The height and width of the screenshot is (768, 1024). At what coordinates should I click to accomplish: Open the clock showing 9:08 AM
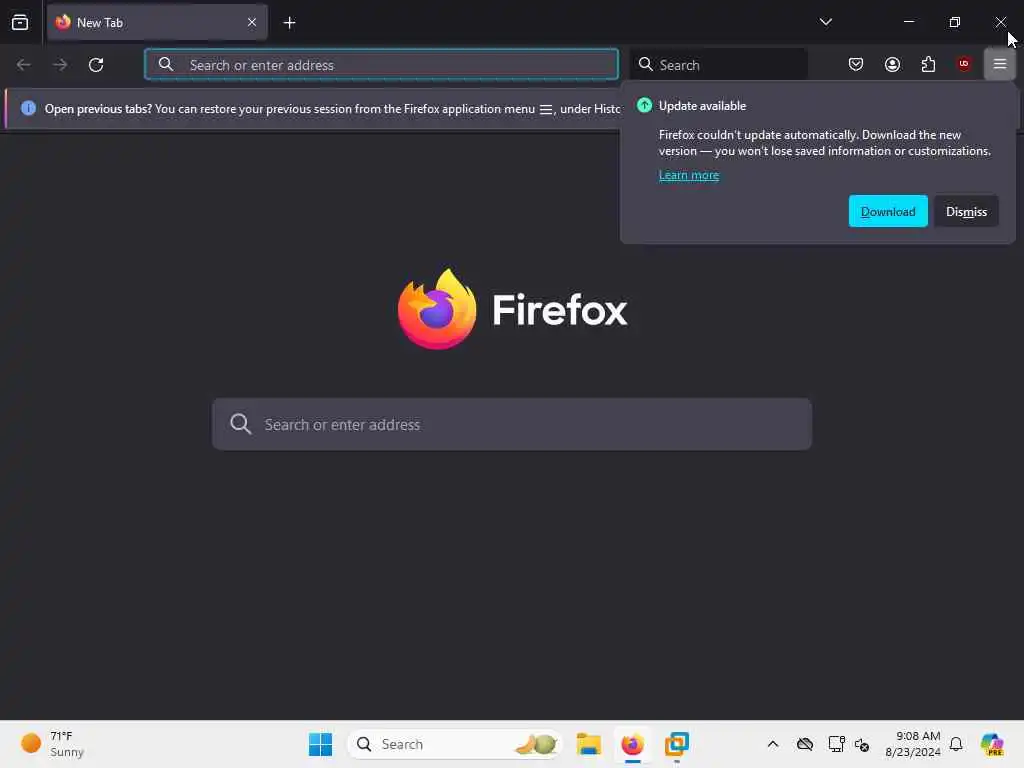912,744
